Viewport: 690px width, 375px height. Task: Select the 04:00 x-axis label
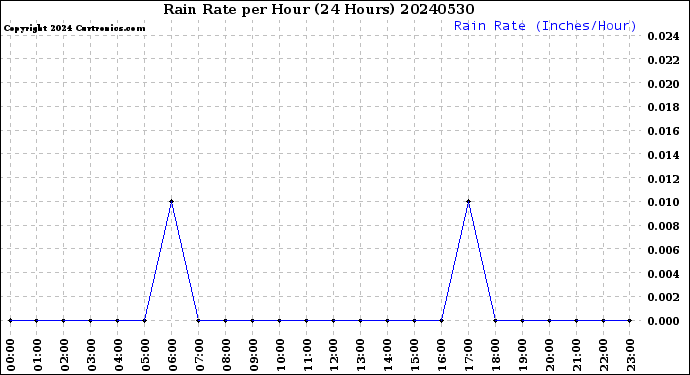118,355
